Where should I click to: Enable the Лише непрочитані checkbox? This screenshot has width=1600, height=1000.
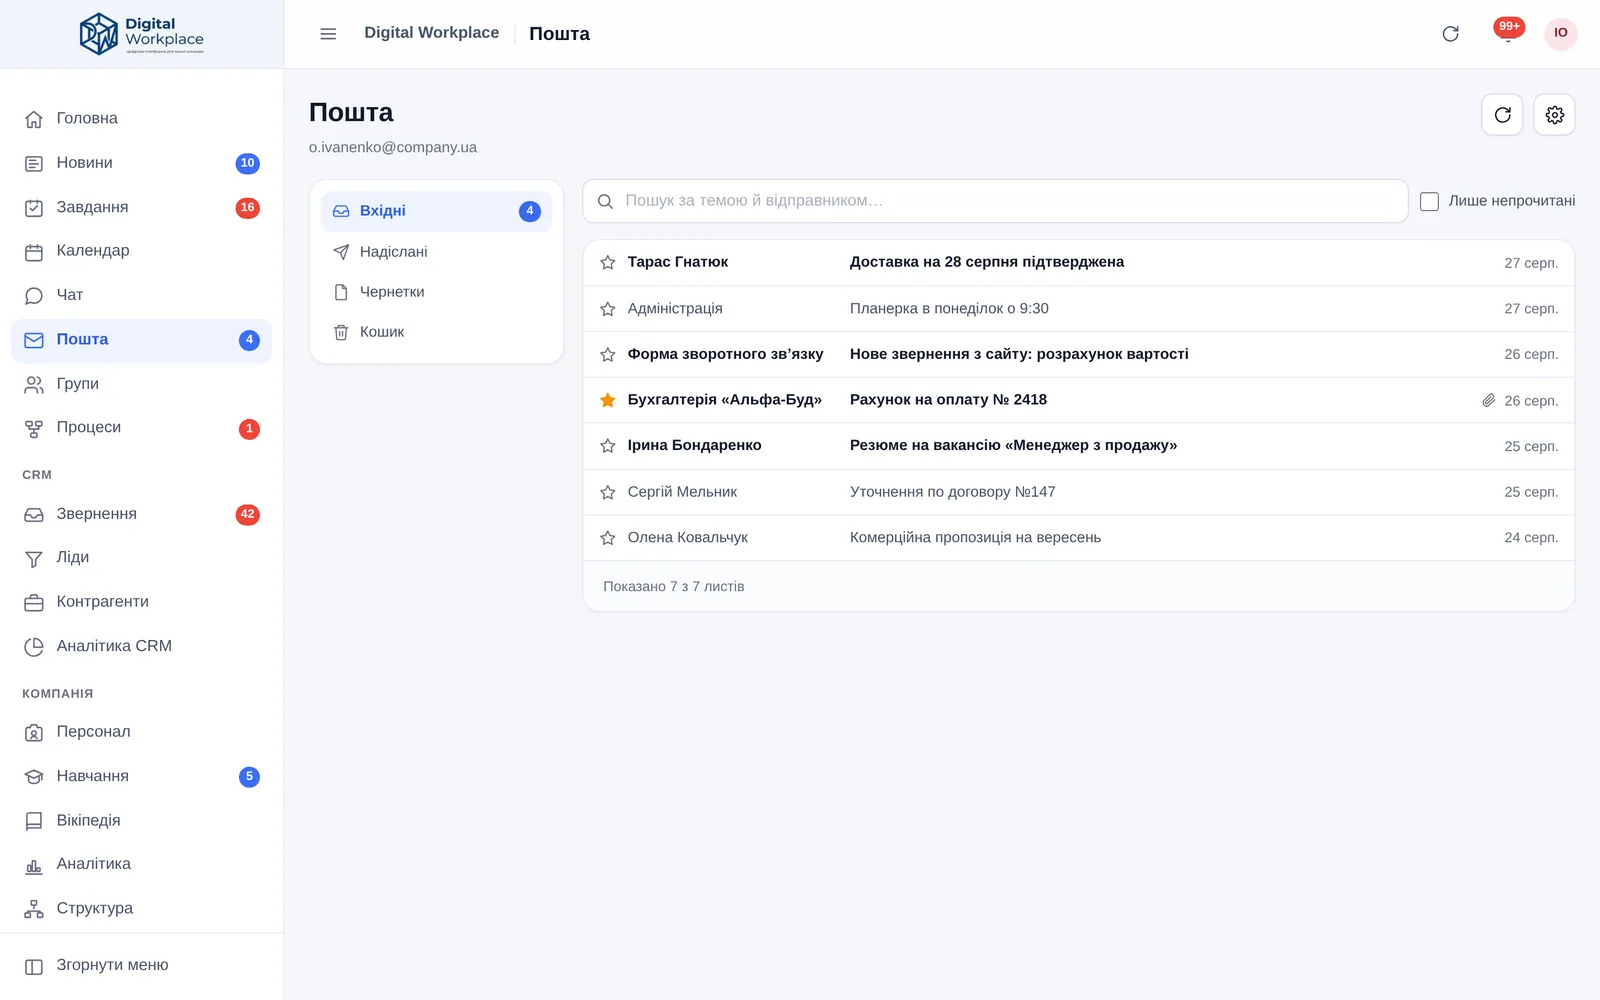click(1429, 201)
